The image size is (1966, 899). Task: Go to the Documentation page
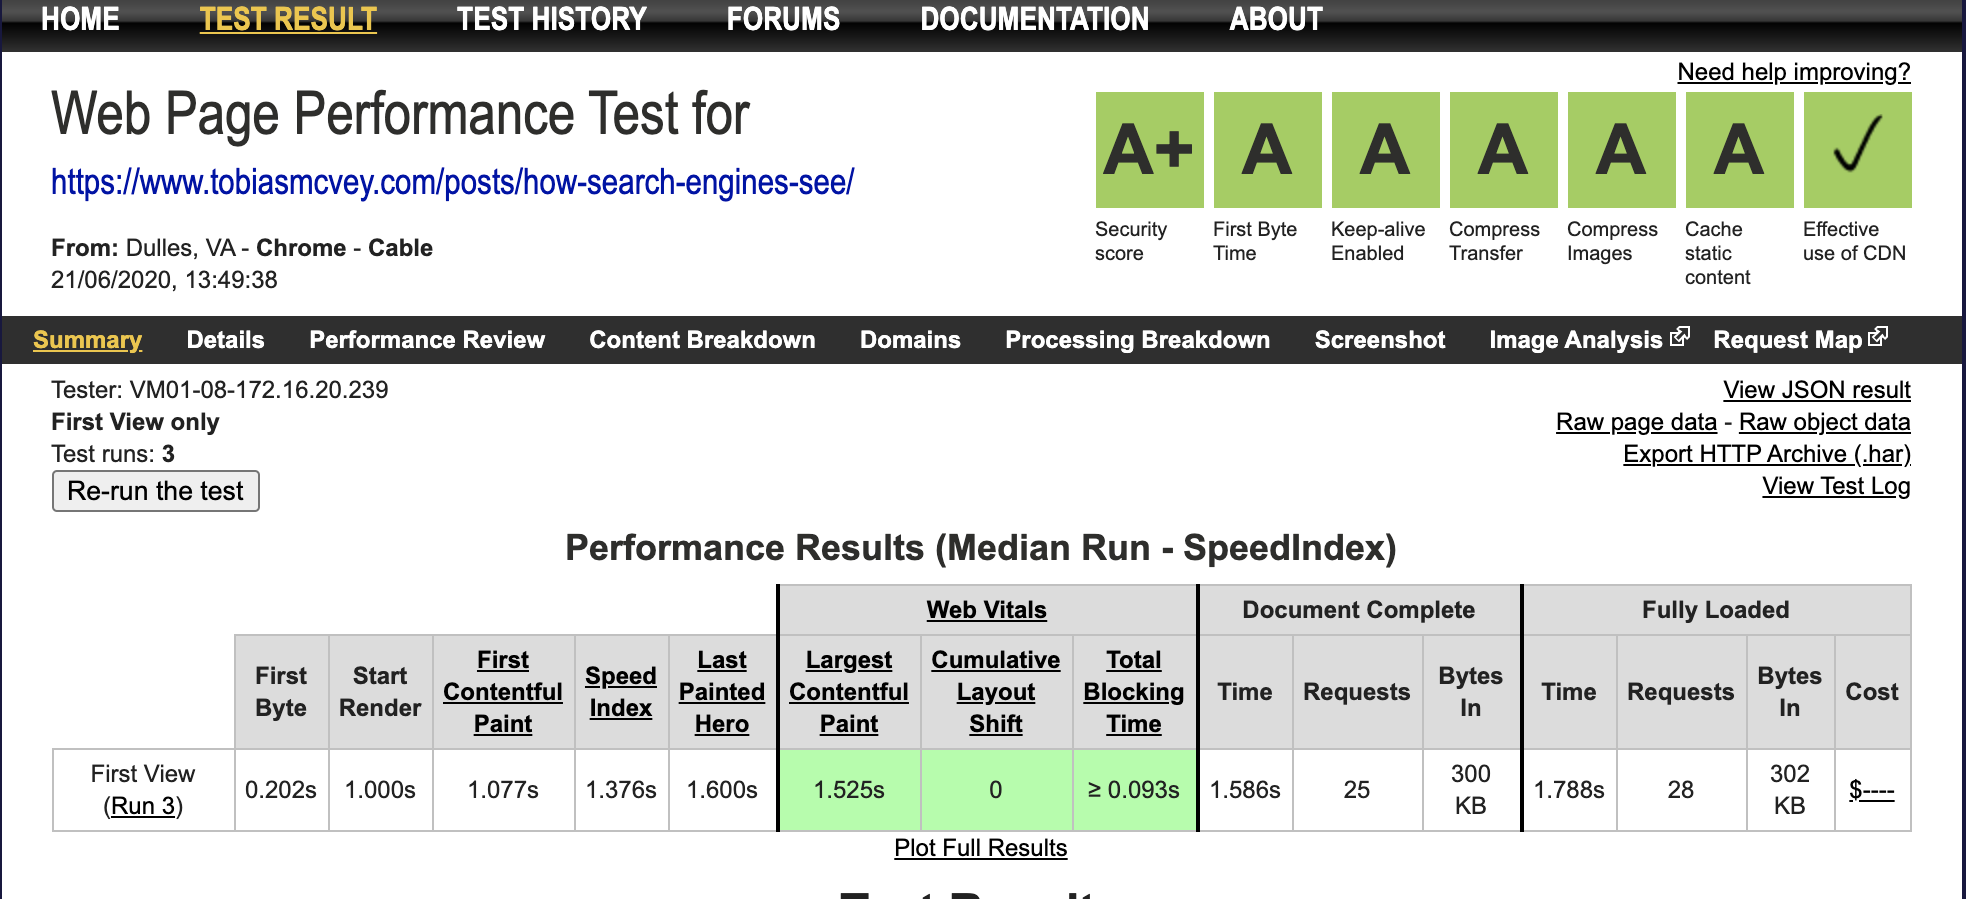pyautogui.click(x=1034, y=19)
